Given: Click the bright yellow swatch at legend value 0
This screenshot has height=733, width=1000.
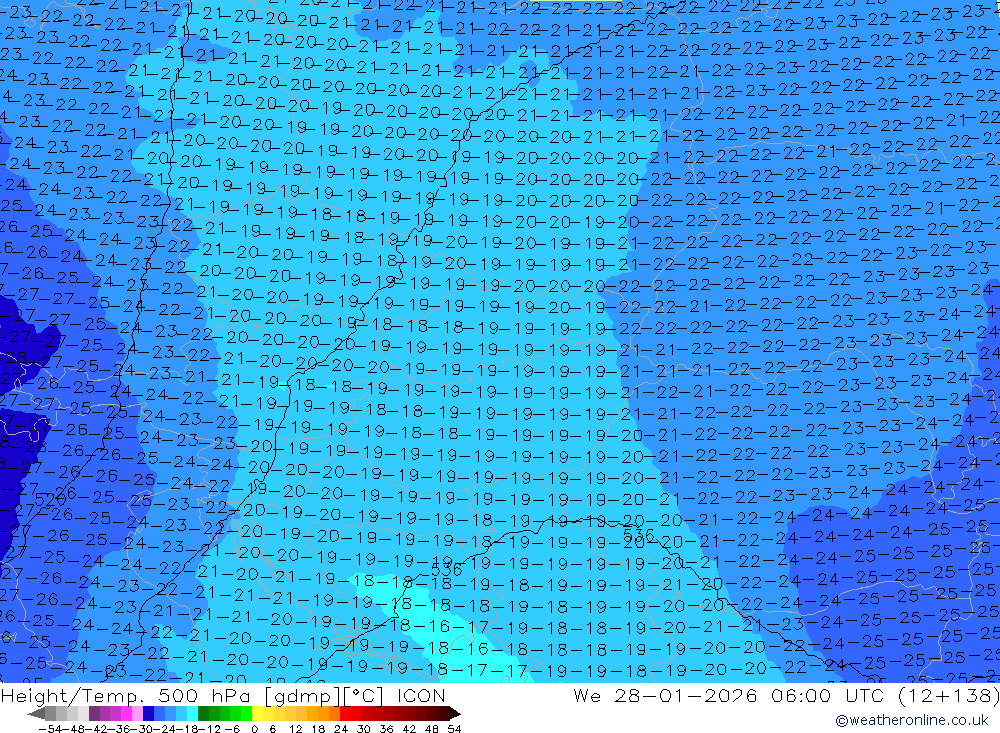Looking at the screenshot, I should pos(258,713).
